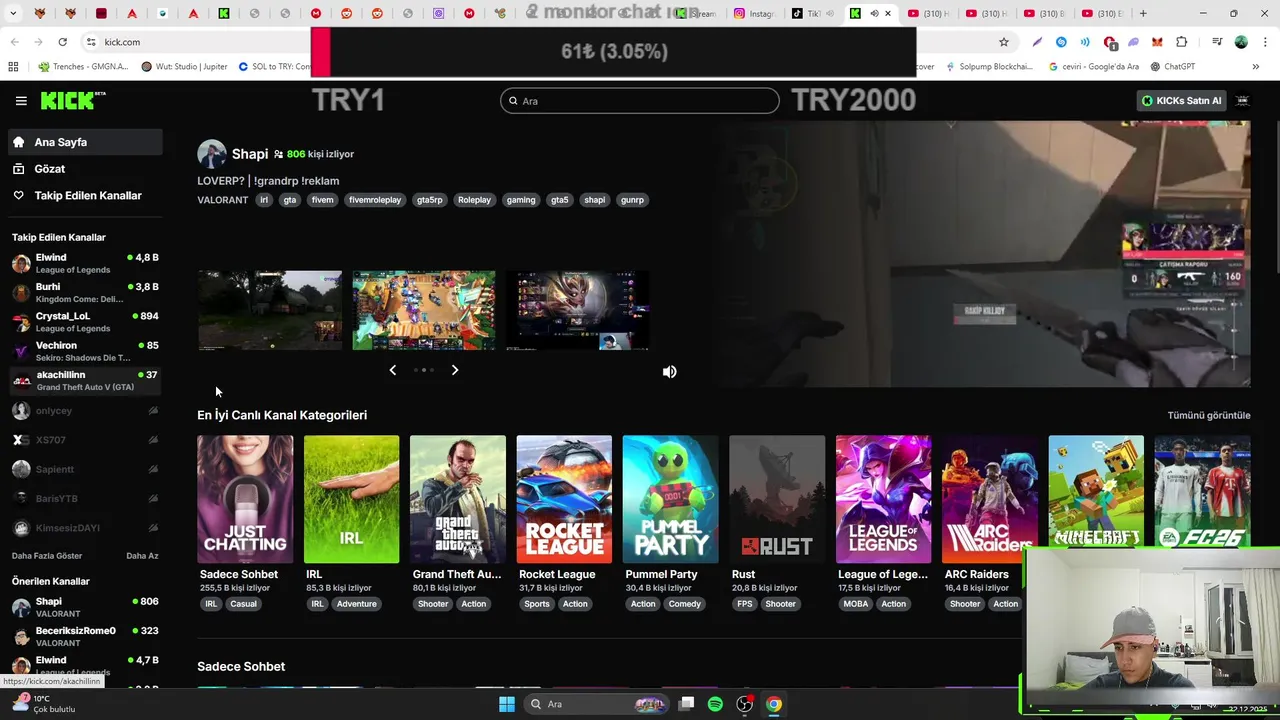Open Gözat in the sidebar
The width and height of the screenshot is (1280, 720).
click(x=85, y=169)
